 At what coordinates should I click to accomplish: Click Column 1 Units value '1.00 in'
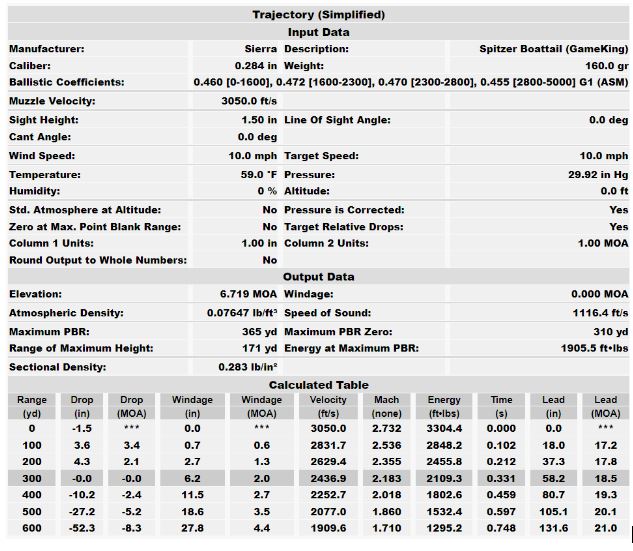point(259,243)
